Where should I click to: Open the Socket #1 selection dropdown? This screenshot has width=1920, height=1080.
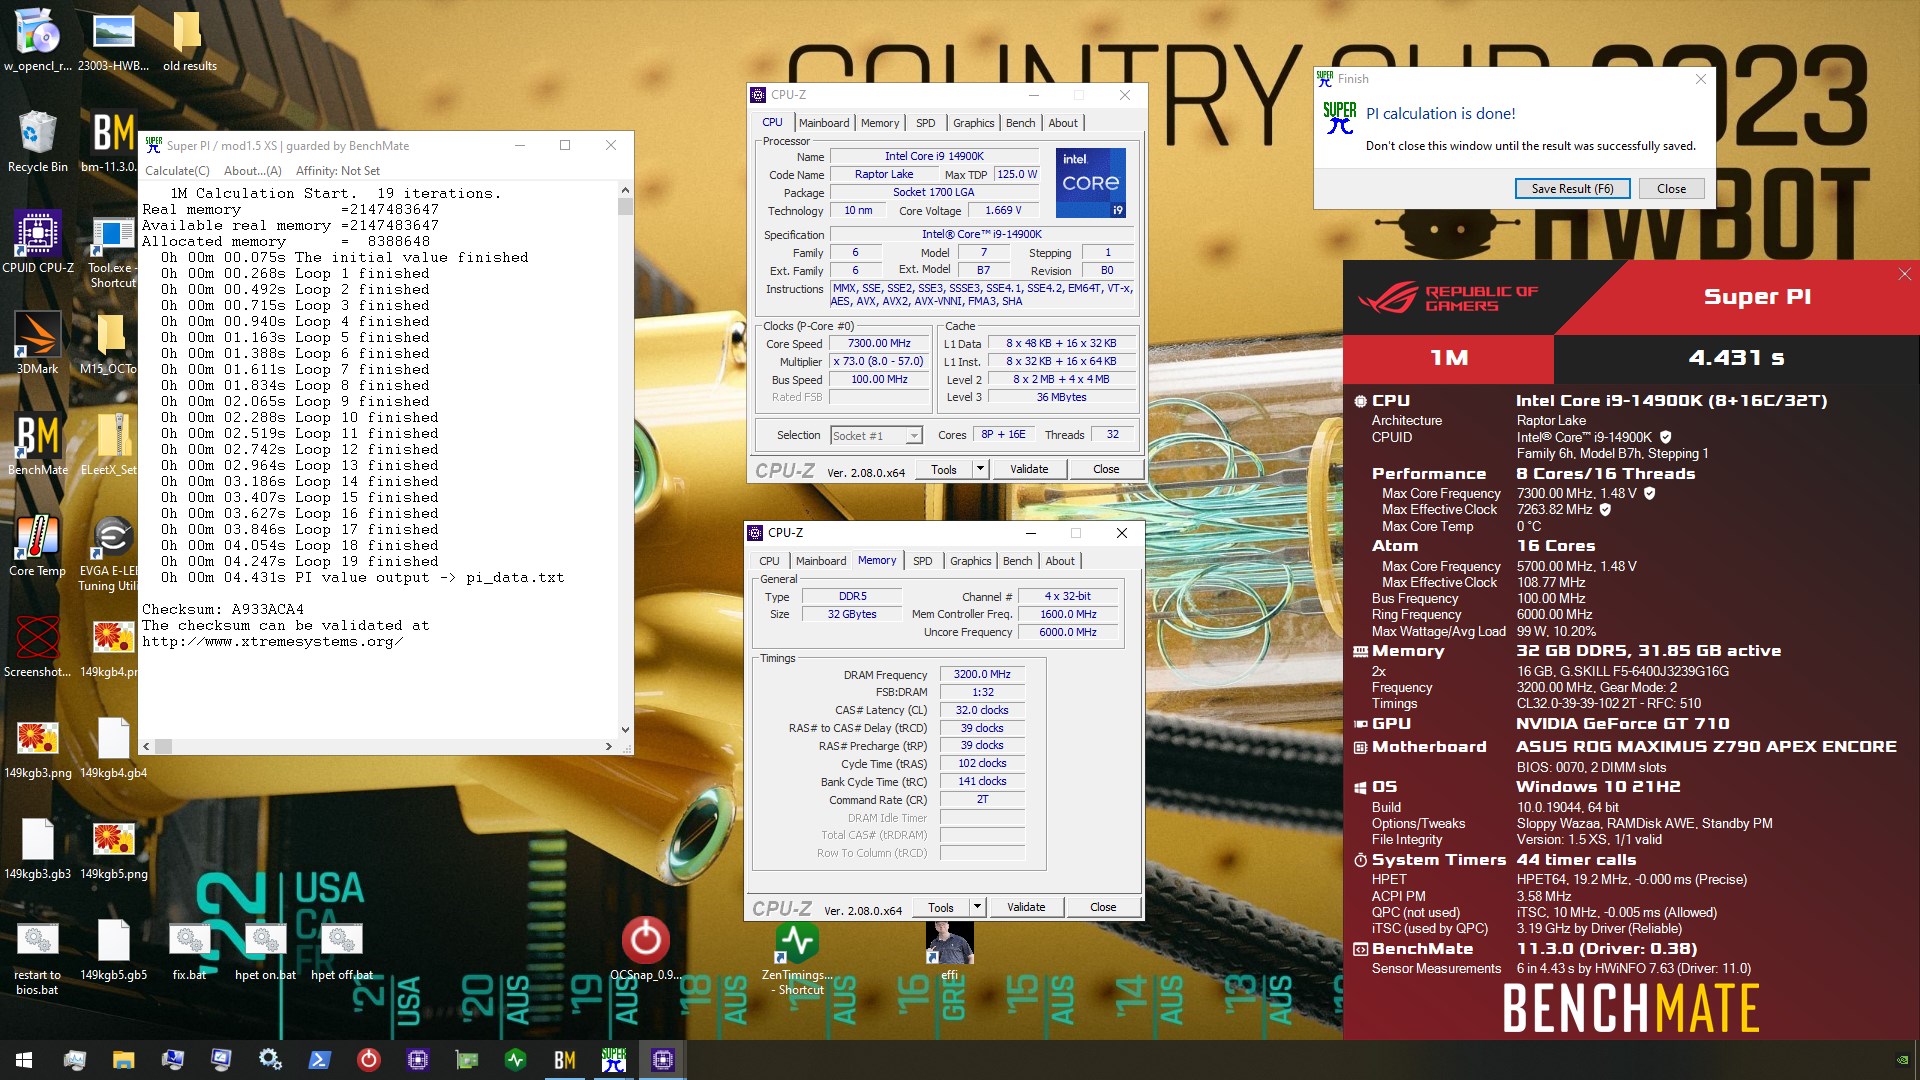[x=876, y=435]
